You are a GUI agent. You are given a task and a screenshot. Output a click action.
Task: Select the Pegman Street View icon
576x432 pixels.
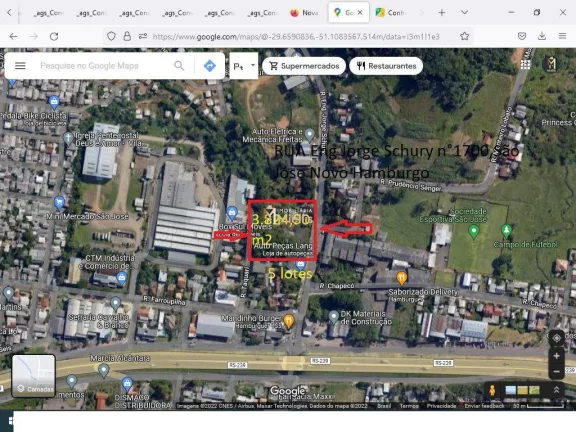coord(492,390)
